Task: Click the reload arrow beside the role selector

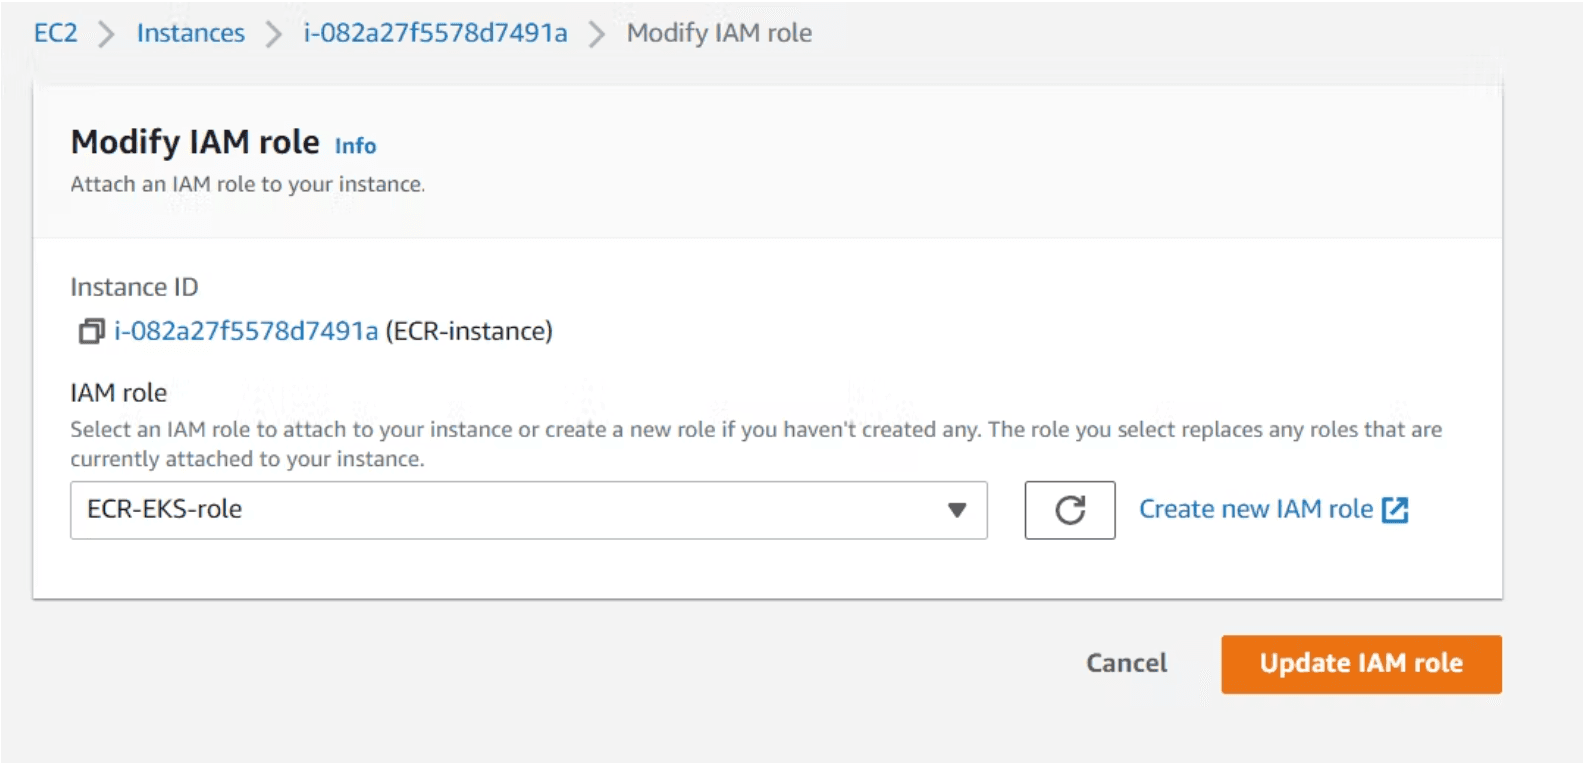Action: [x=1069, y=510]
